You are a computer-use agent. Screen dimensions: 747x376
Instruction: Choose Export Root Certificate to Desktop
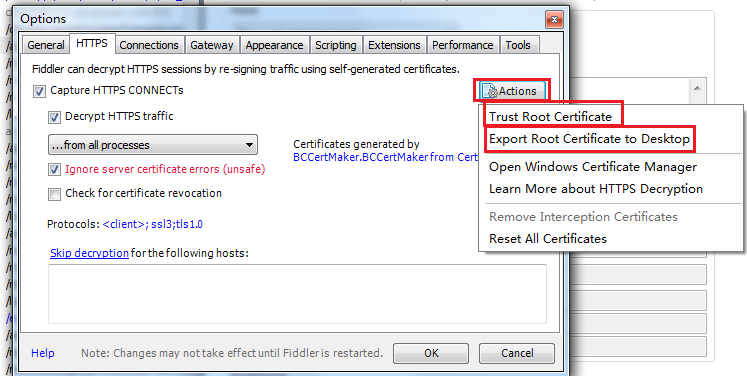[x=589, y=139]
